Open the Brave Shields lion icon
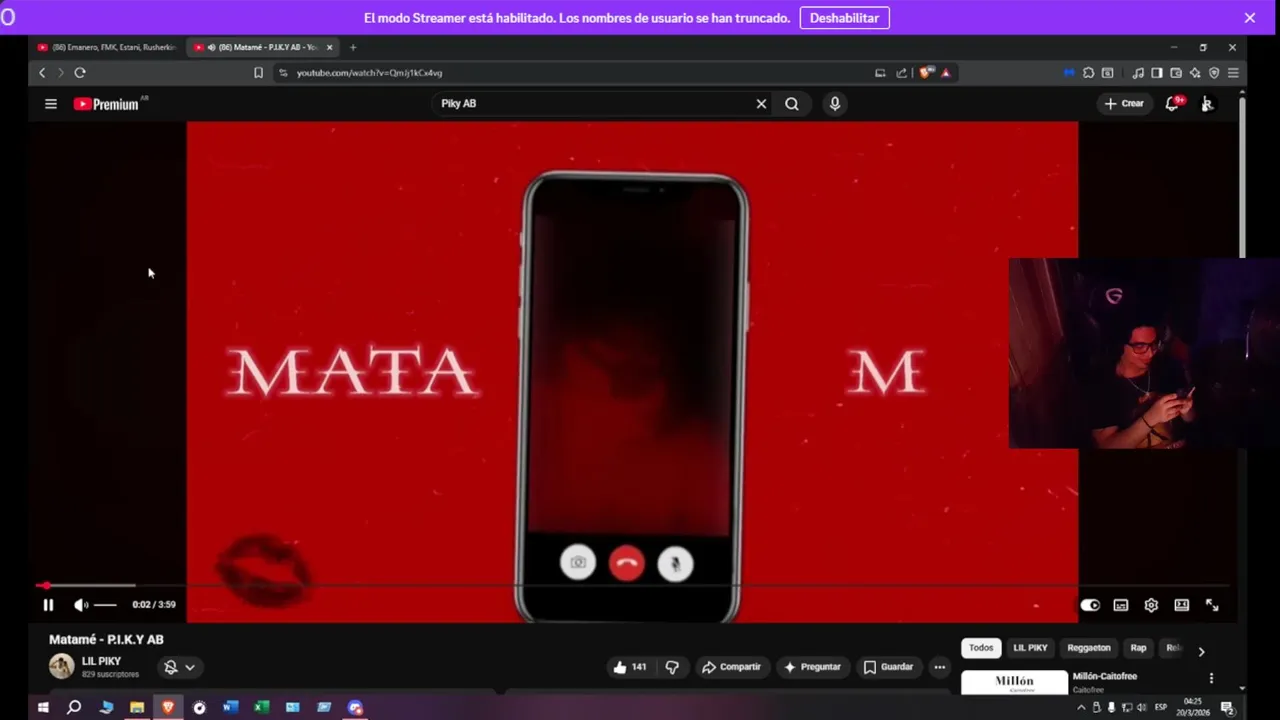This screenshot has width=1280, height=720. click(x=927, y=73)
